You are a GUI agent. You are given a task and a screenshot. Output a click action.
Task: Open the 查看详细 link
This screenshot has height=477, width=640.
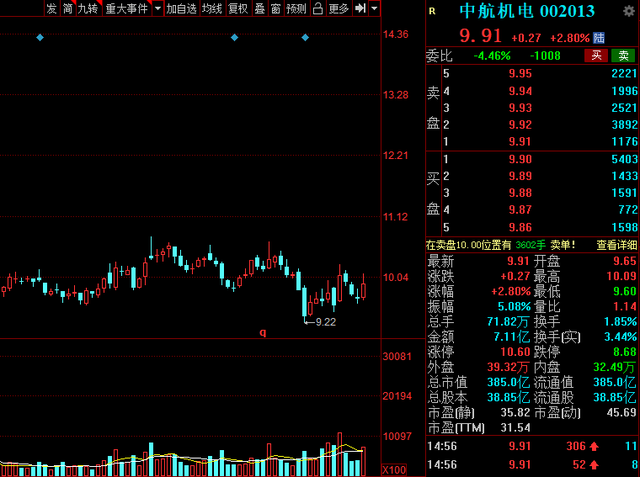617,245
